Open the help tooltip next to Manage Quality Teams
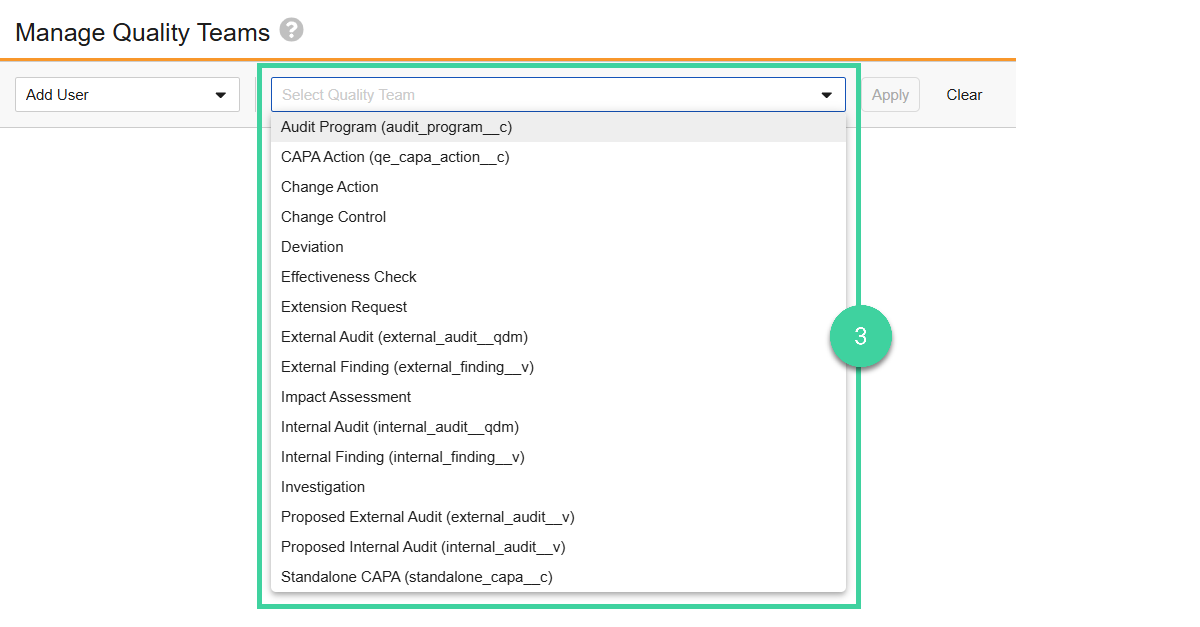This screenshot has width=1200, height=627. [290, 31]
